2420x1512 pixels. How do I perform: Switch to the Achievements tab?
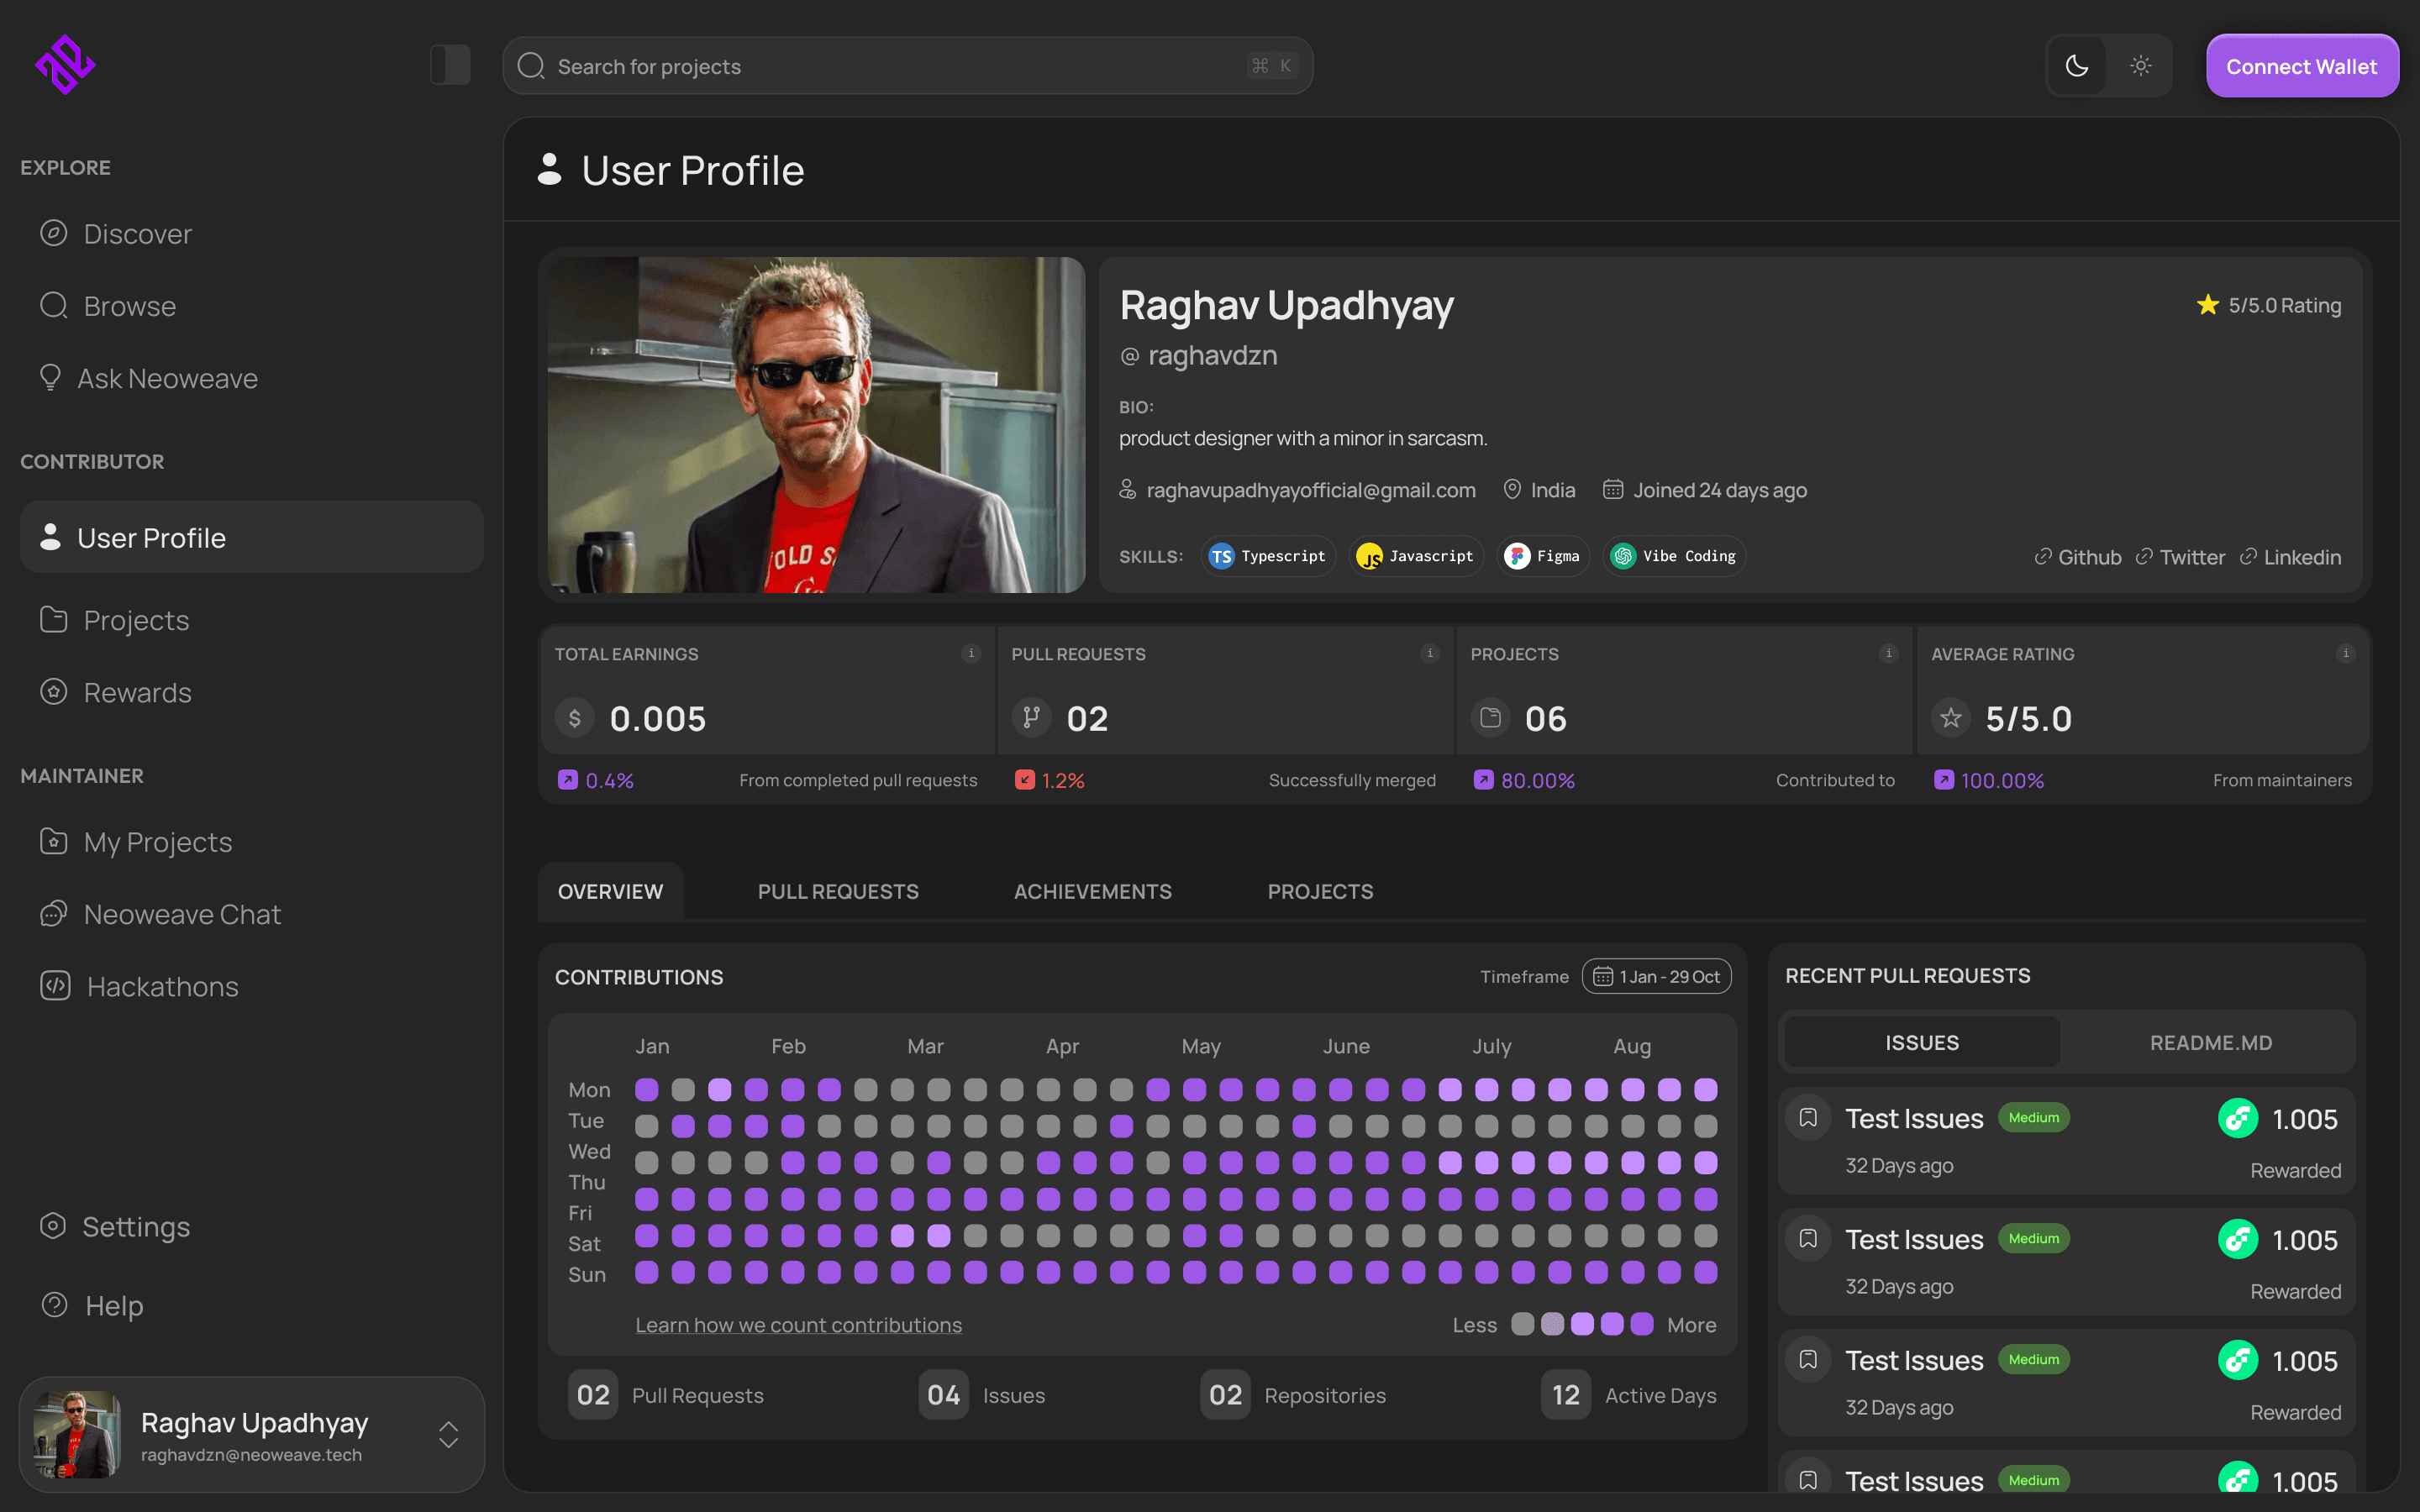click(x=1092, y=891)
